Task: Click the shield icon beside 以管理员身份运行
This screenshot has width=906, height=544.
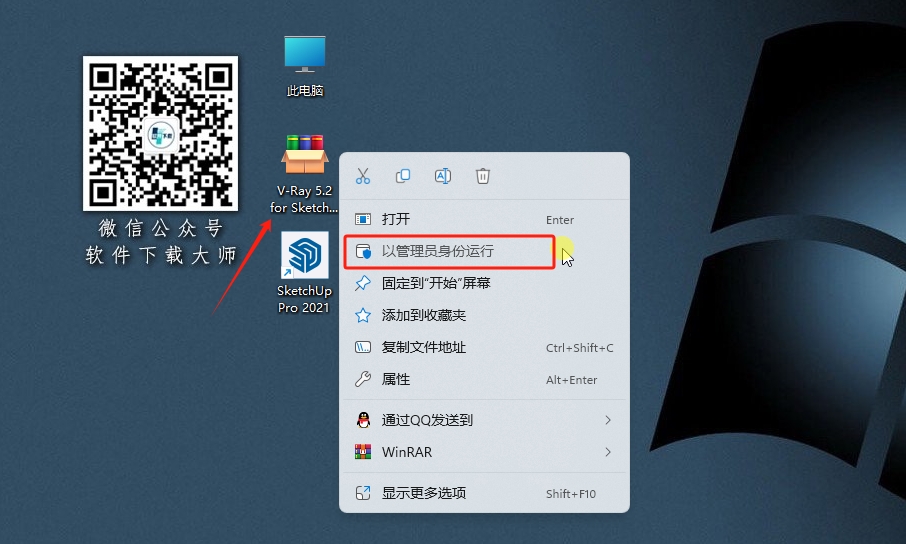Action: point(363,251)
